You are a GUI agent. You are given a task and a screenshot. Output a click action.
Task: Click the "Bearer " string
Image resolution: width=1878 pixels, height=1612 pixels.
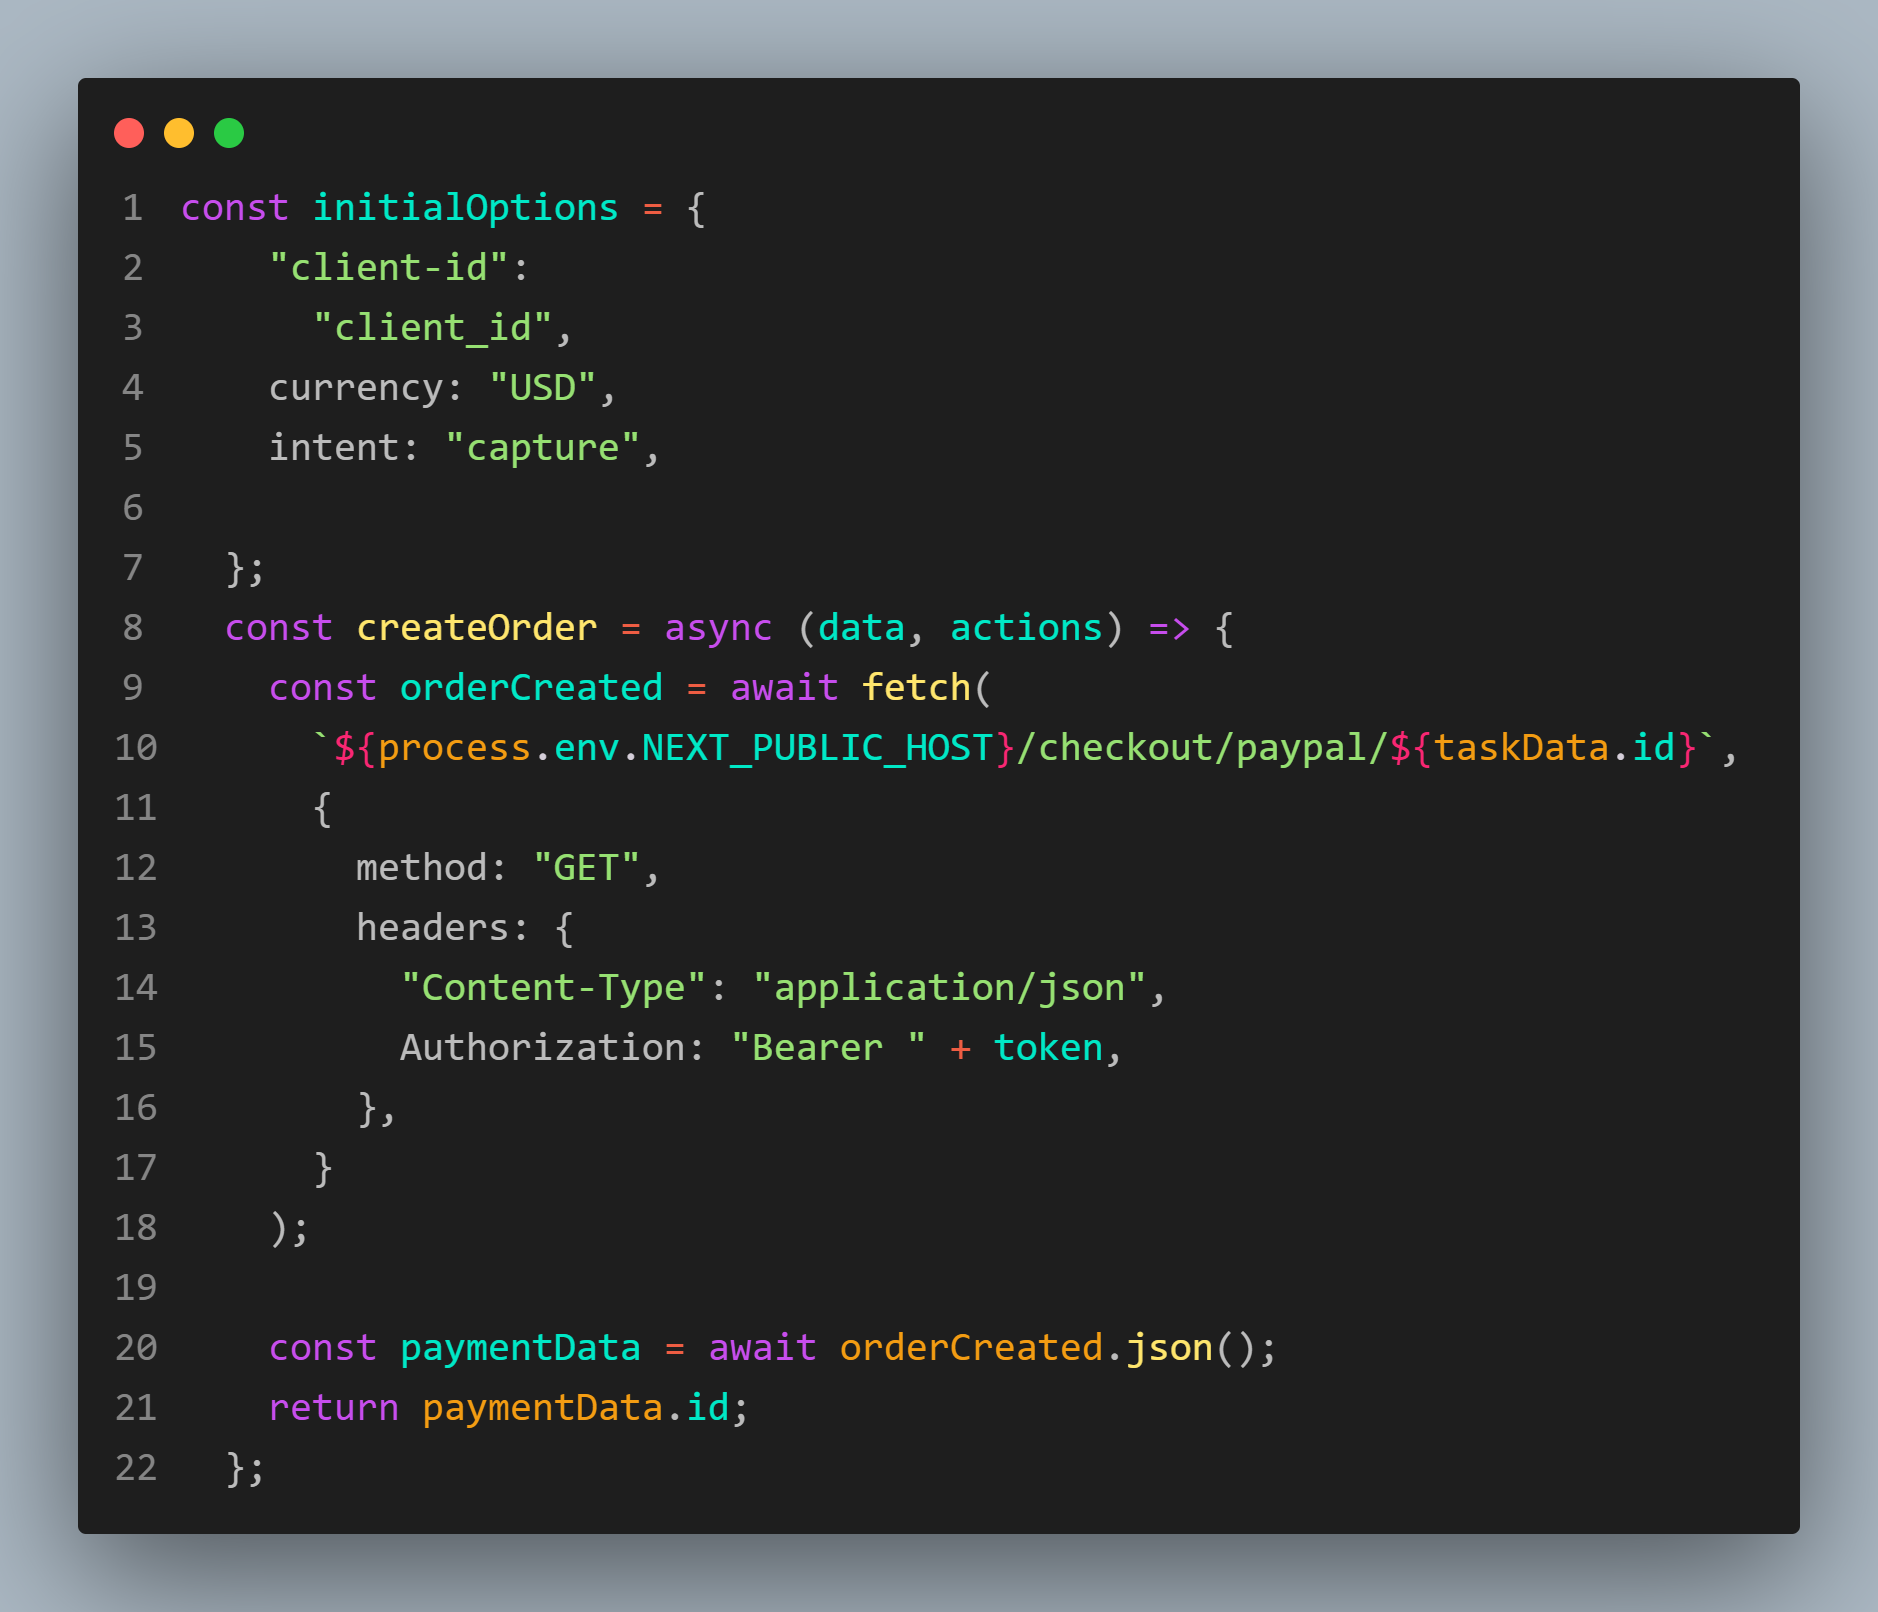click(828, 1048)
